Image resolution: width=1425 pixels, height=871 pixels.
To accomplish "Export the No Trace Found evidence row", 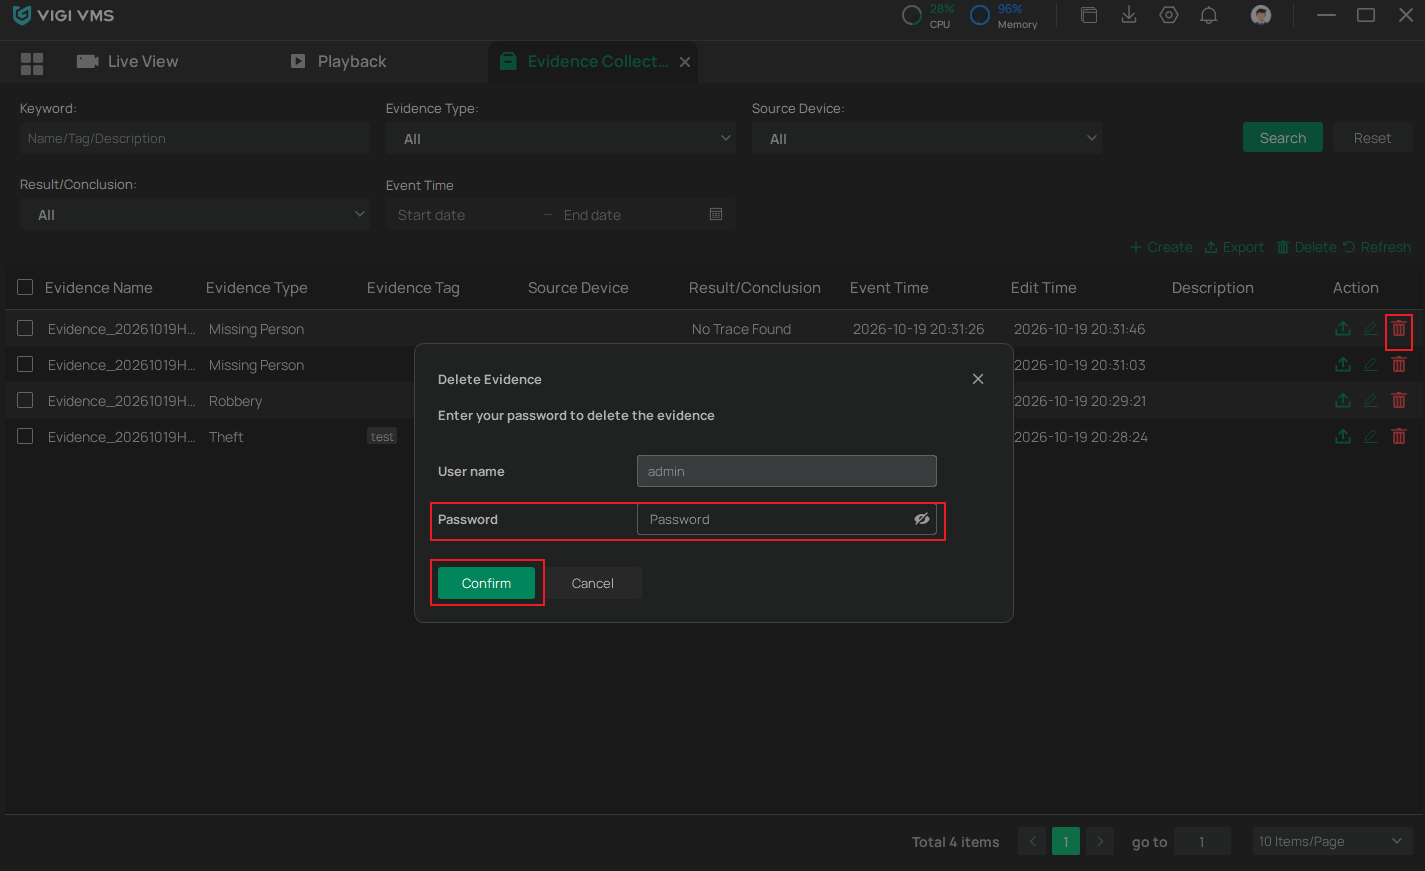I will (x=1343, y=329).
